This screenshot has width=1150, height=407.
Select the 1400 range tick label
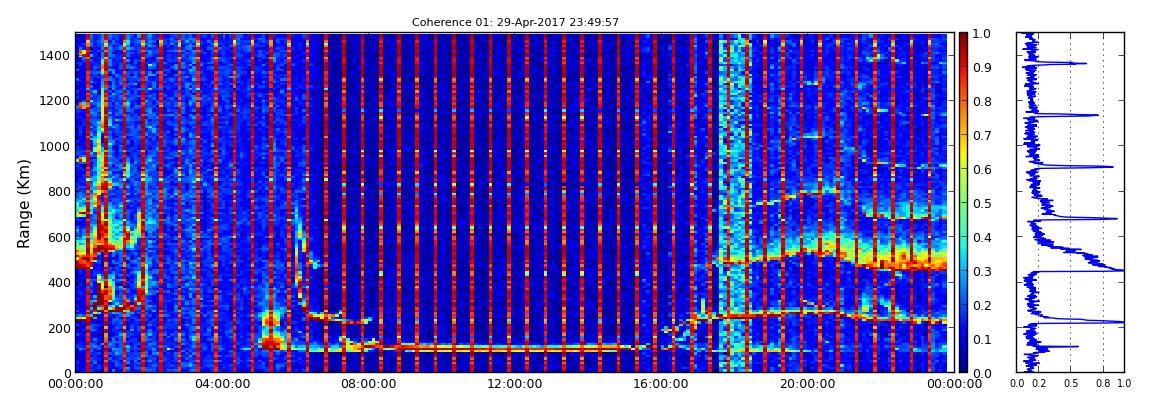point(56,56)
